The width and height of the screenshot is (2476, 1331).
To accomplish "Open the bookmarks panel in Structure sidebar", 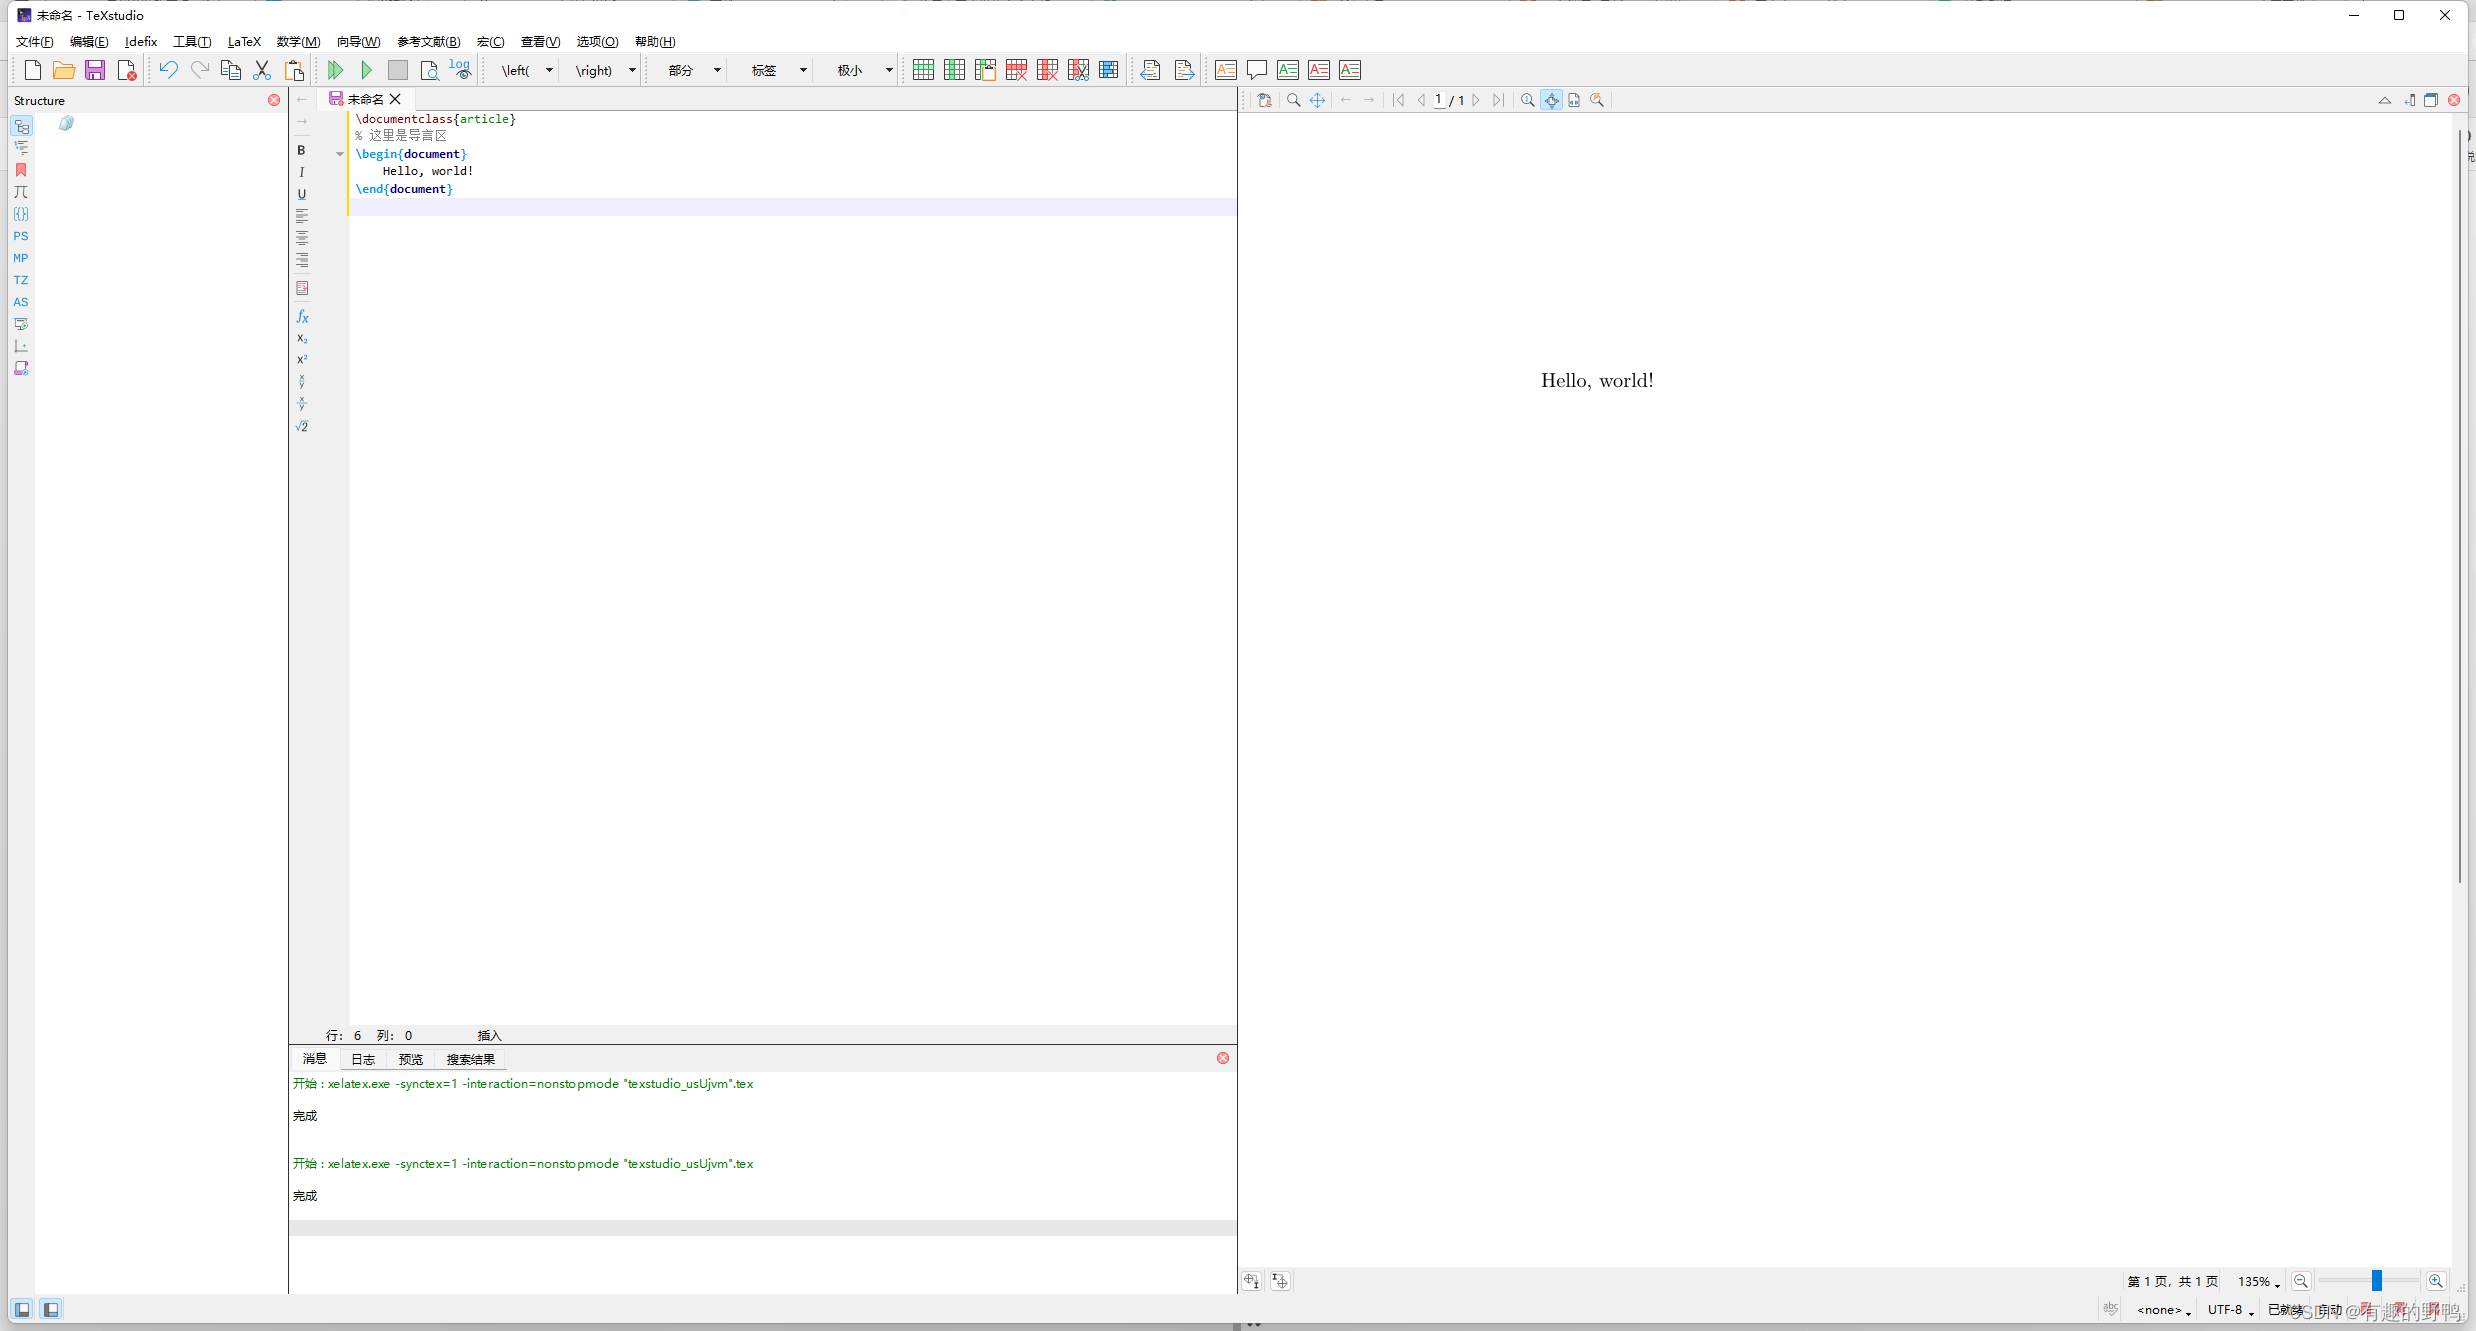I will pyautogui.click(x=21, y=170).
